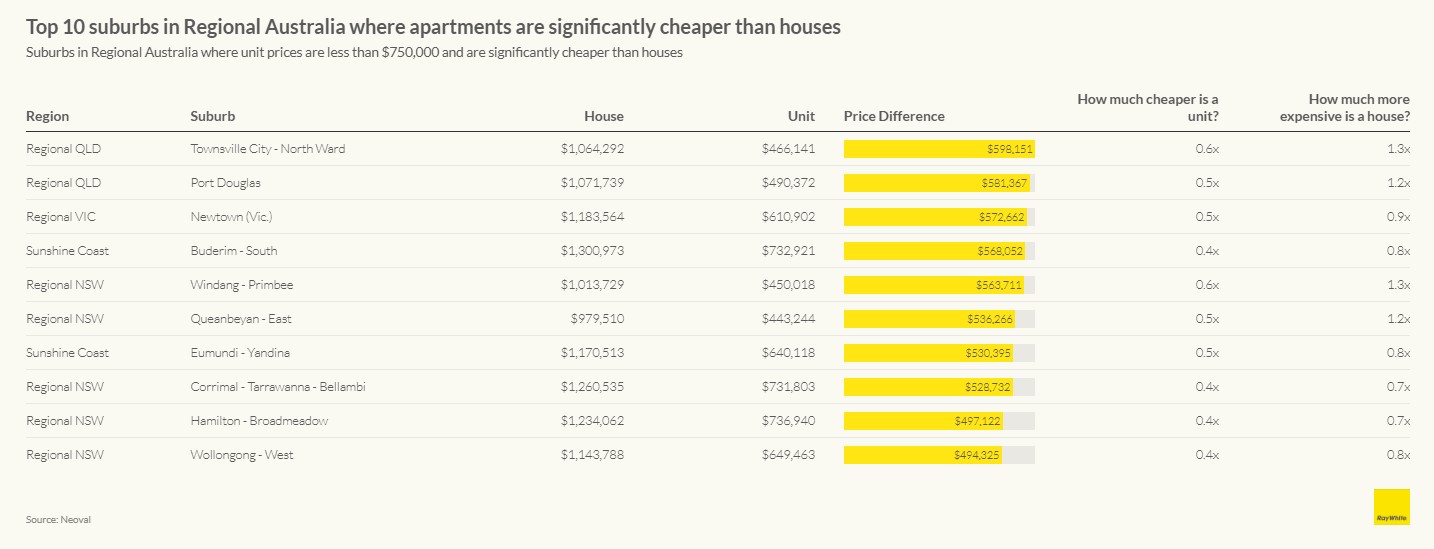Click the $494,325 price difference bar
Screen dimensions: 1434x549
[x=922, y=455]
